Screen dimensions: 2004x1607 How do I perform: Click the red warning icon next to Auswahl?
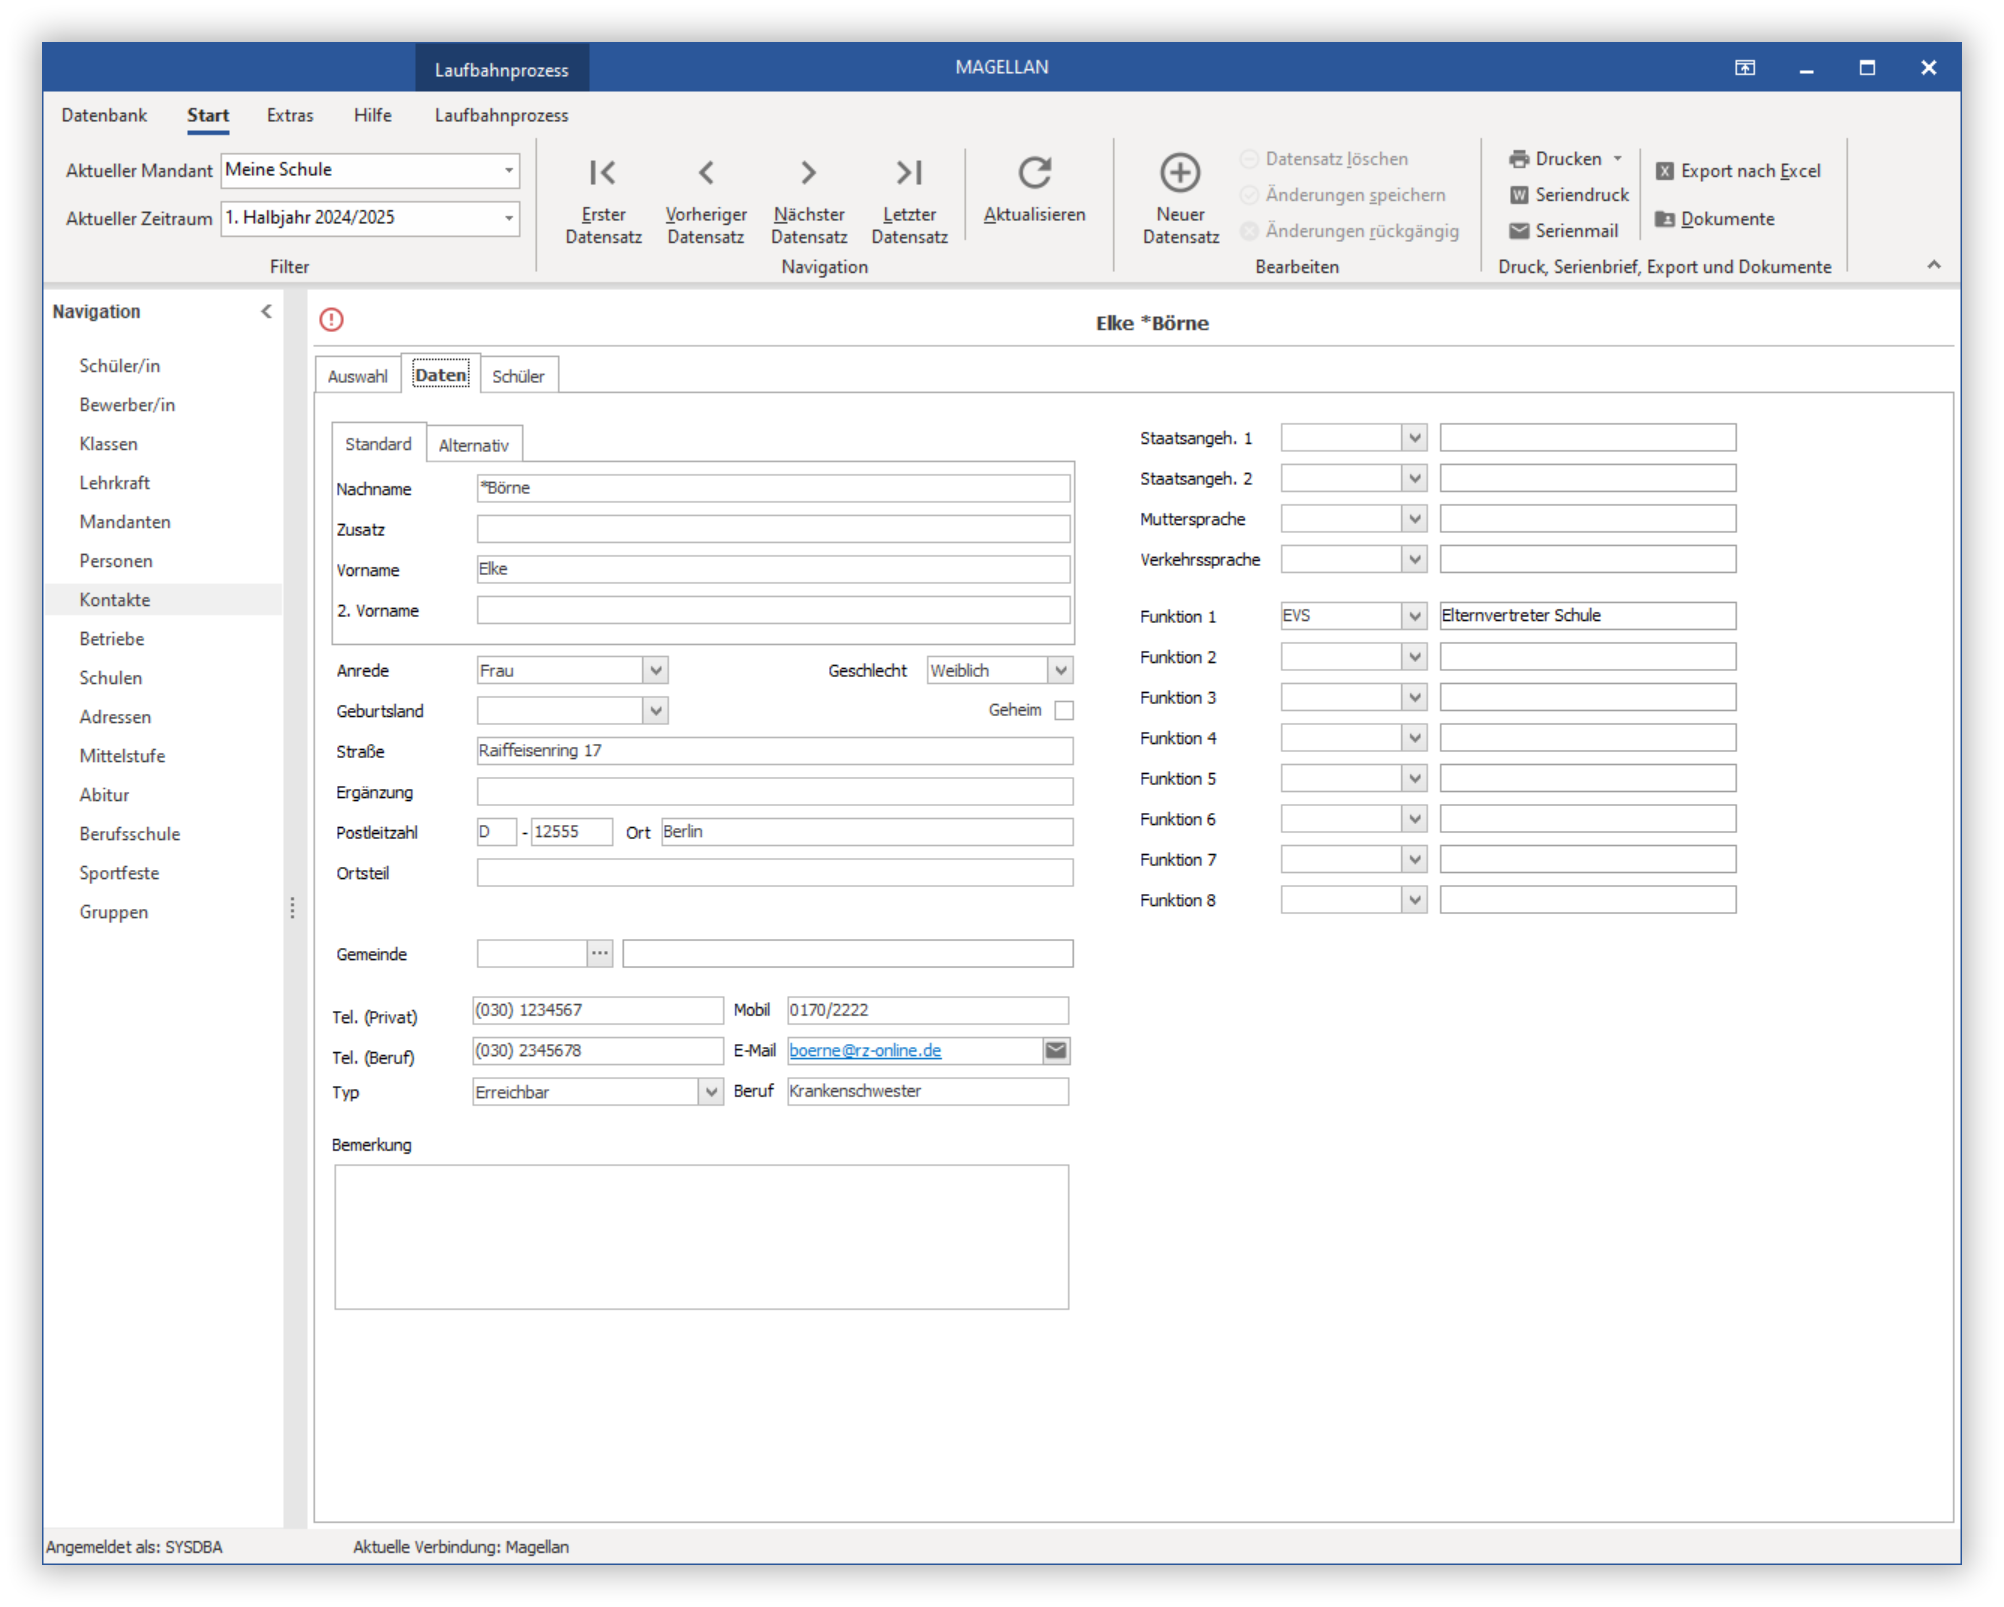point(331,320)
